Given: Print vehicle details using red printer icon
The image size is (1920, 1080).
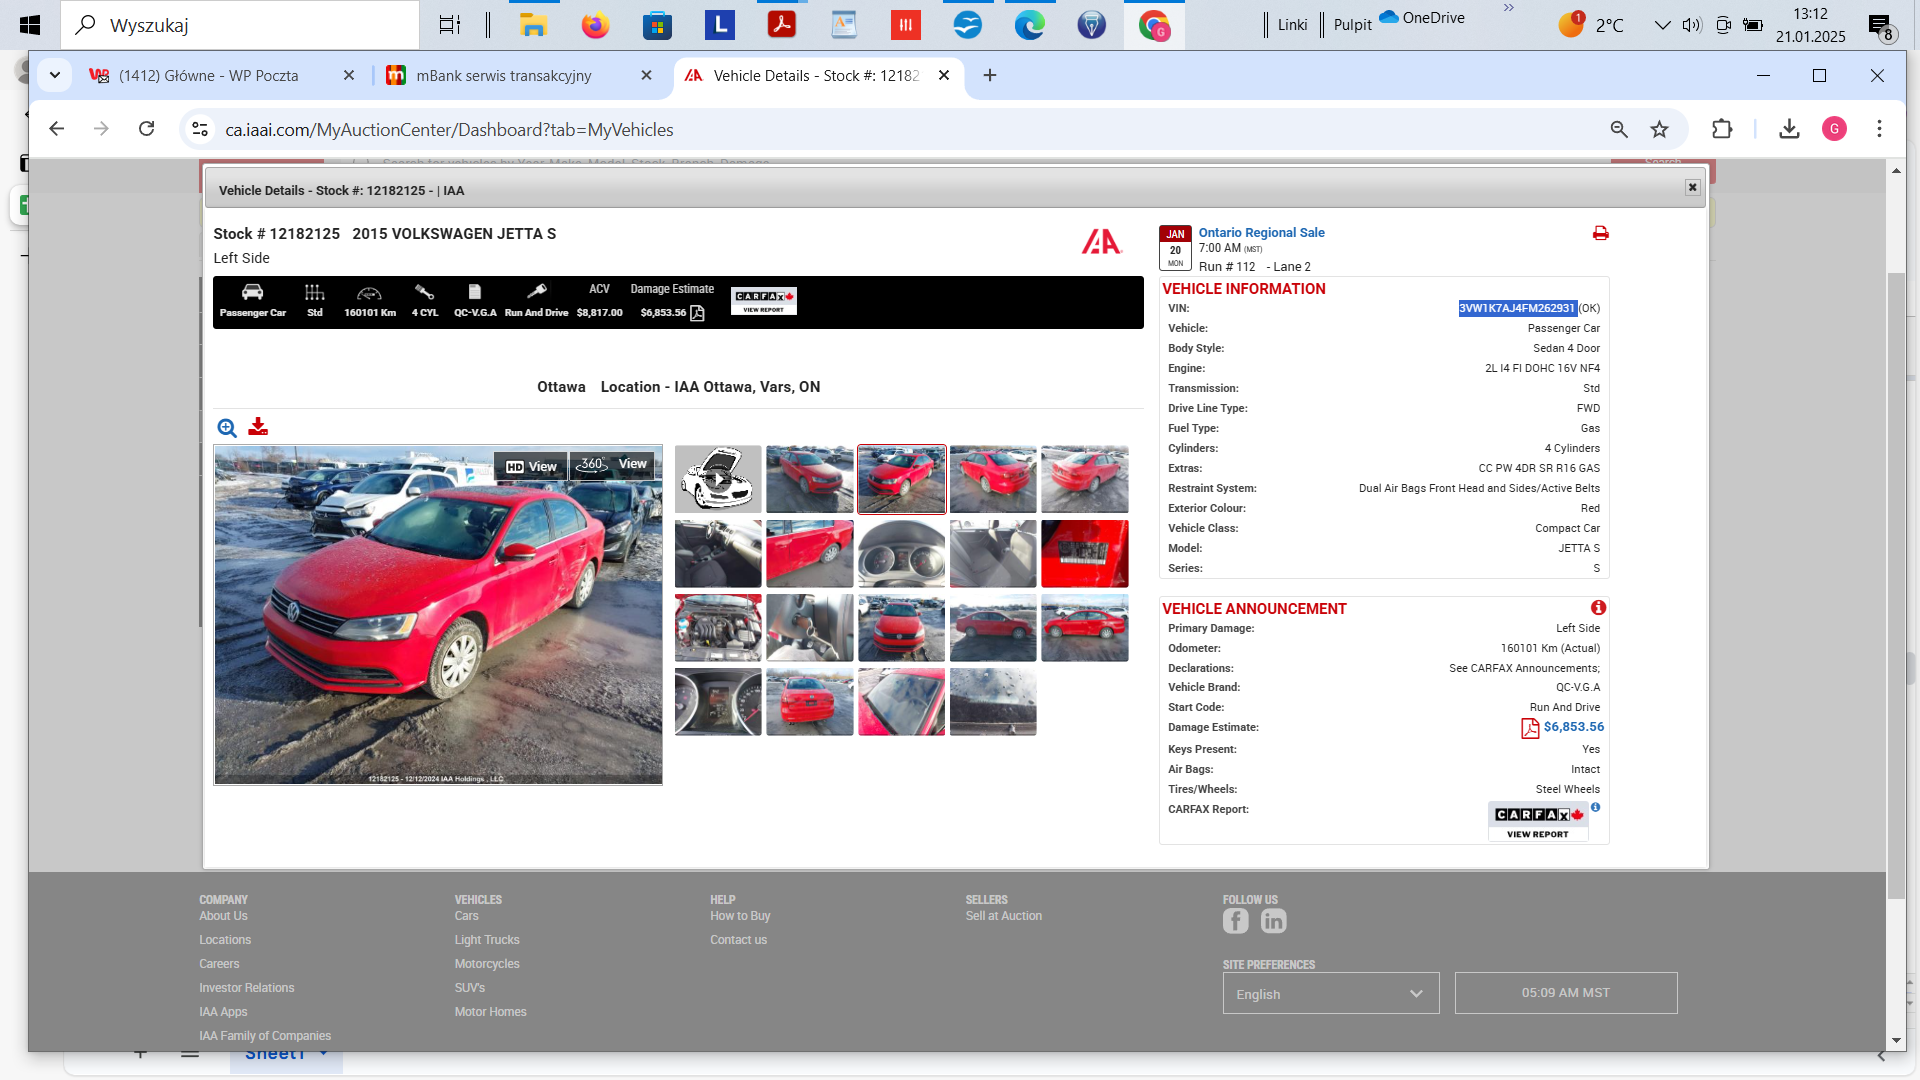Looking at the screenshot, I should point(1600,233).
